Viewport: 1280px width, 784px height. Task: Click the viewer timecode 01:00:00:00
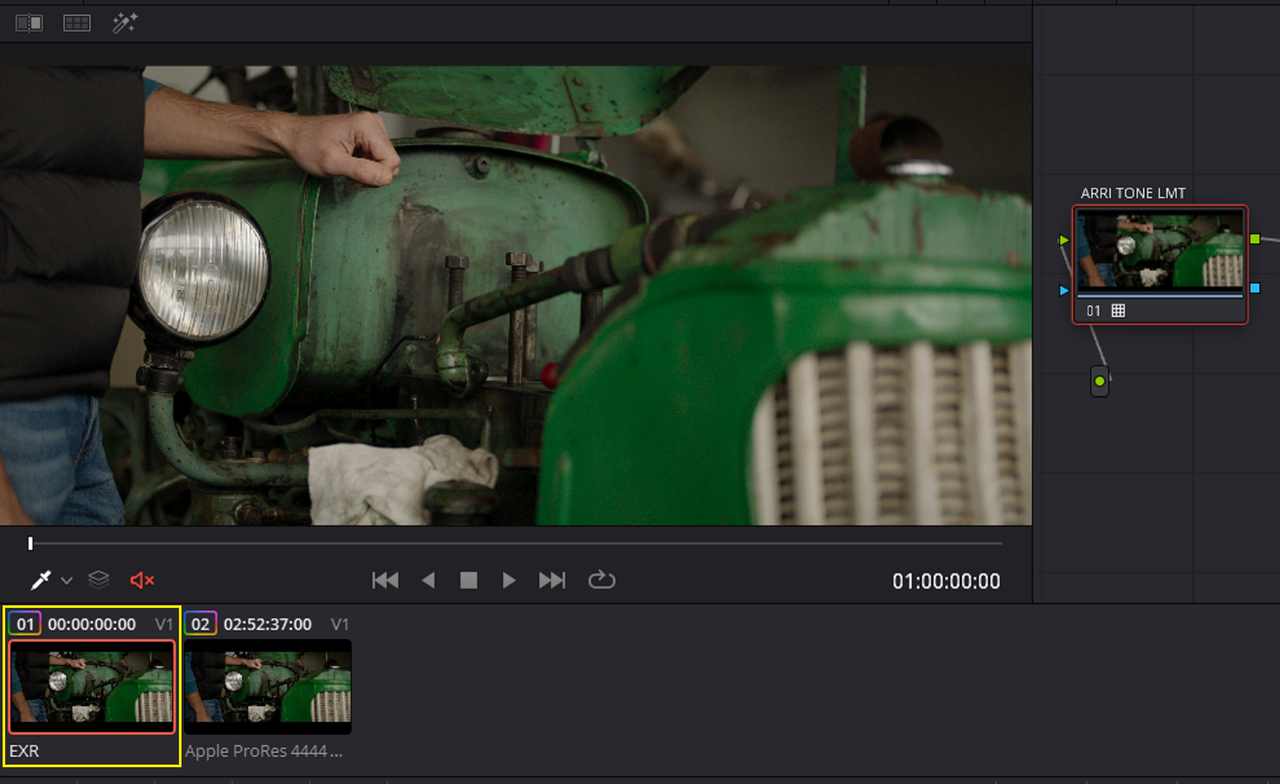tap(946, 581)
